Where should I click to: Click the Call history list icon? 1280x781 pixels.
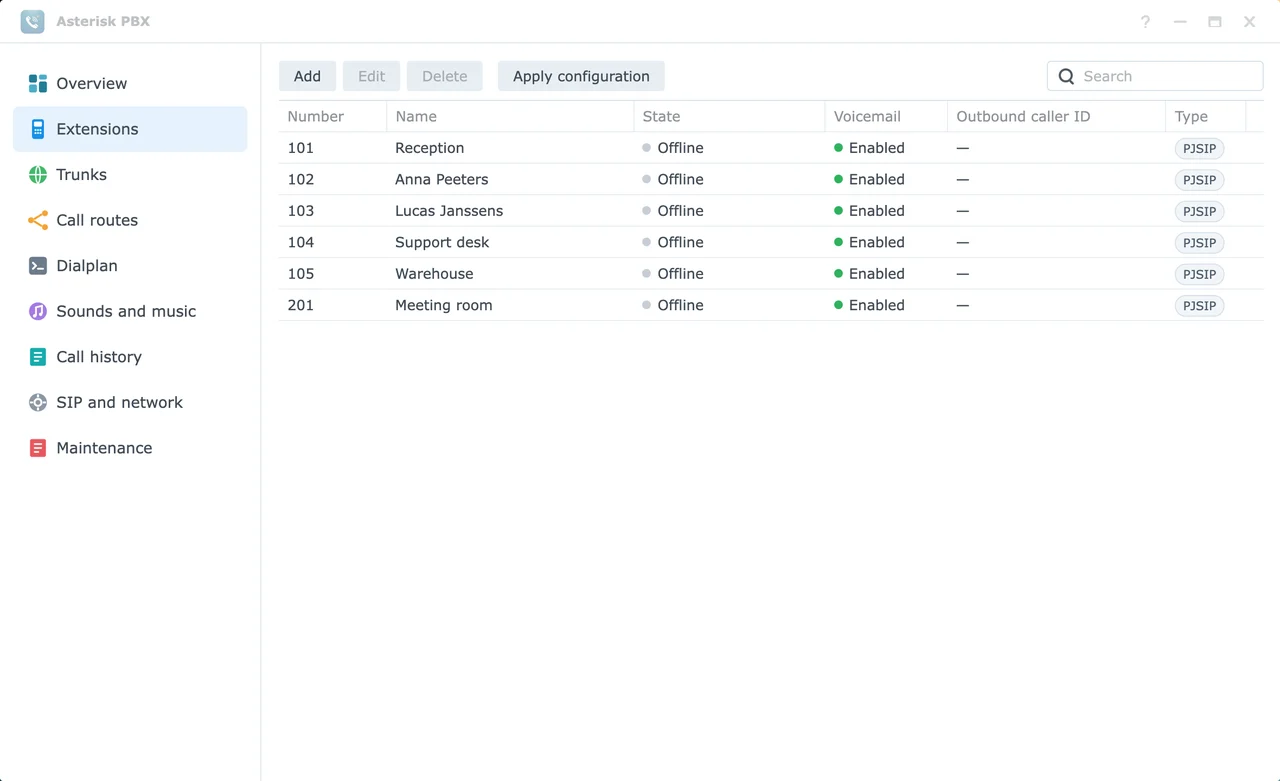point(38,357)
